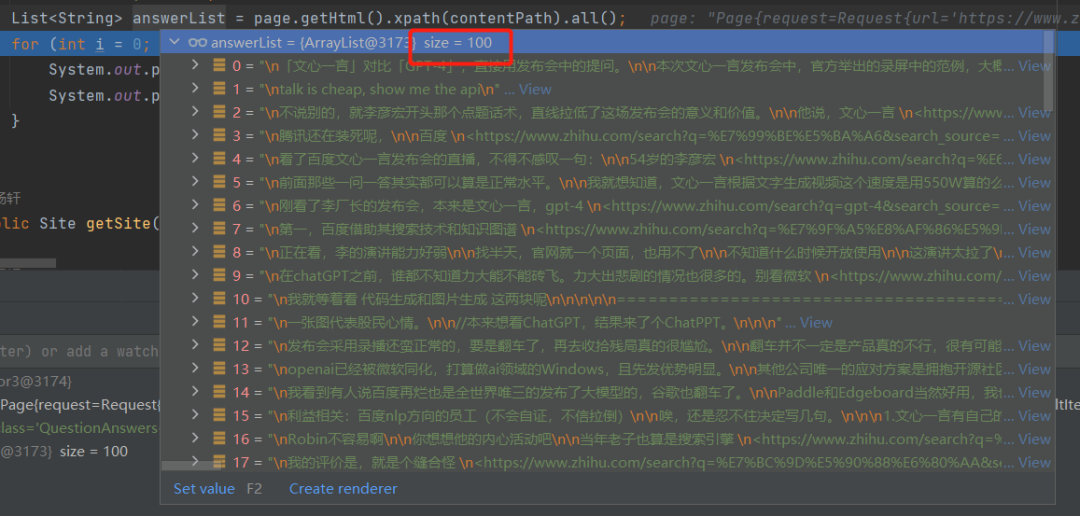This screenshot has height=516, width=1080.
Task: Click the field icon of element 11
Action: pyautogui.click(x=219, y=322)
